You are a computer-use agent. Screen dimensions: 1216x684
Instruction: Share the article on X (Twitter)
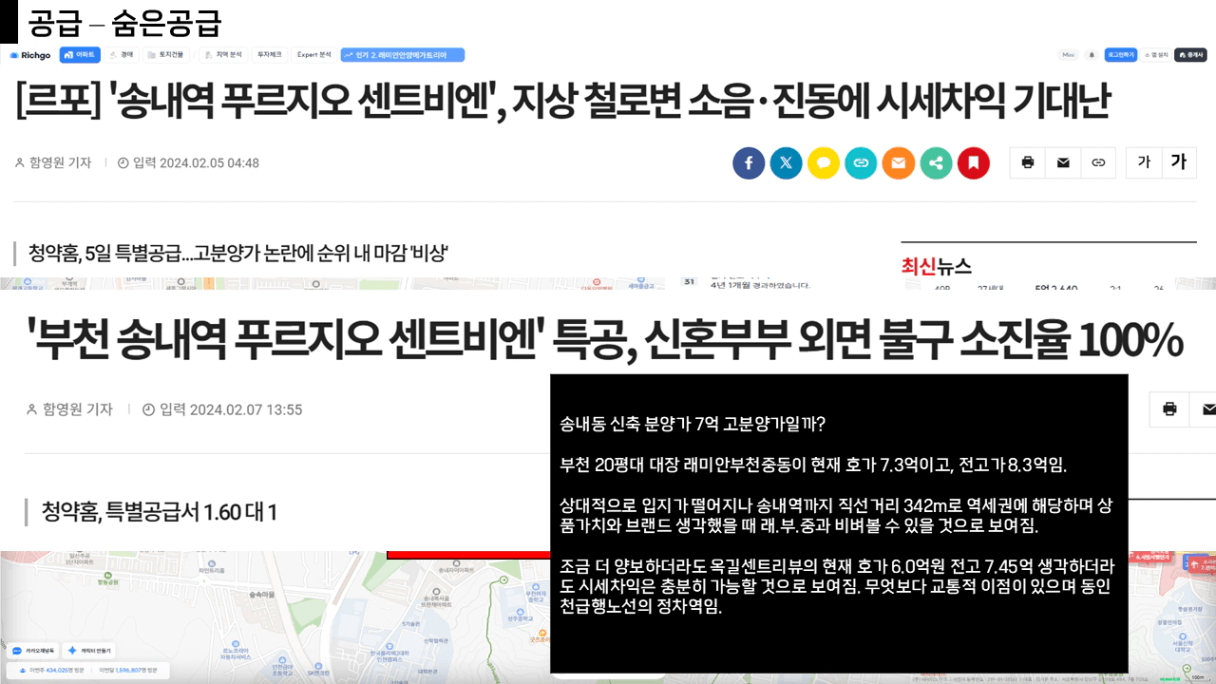pyautogui.click(x=786, y=163)
